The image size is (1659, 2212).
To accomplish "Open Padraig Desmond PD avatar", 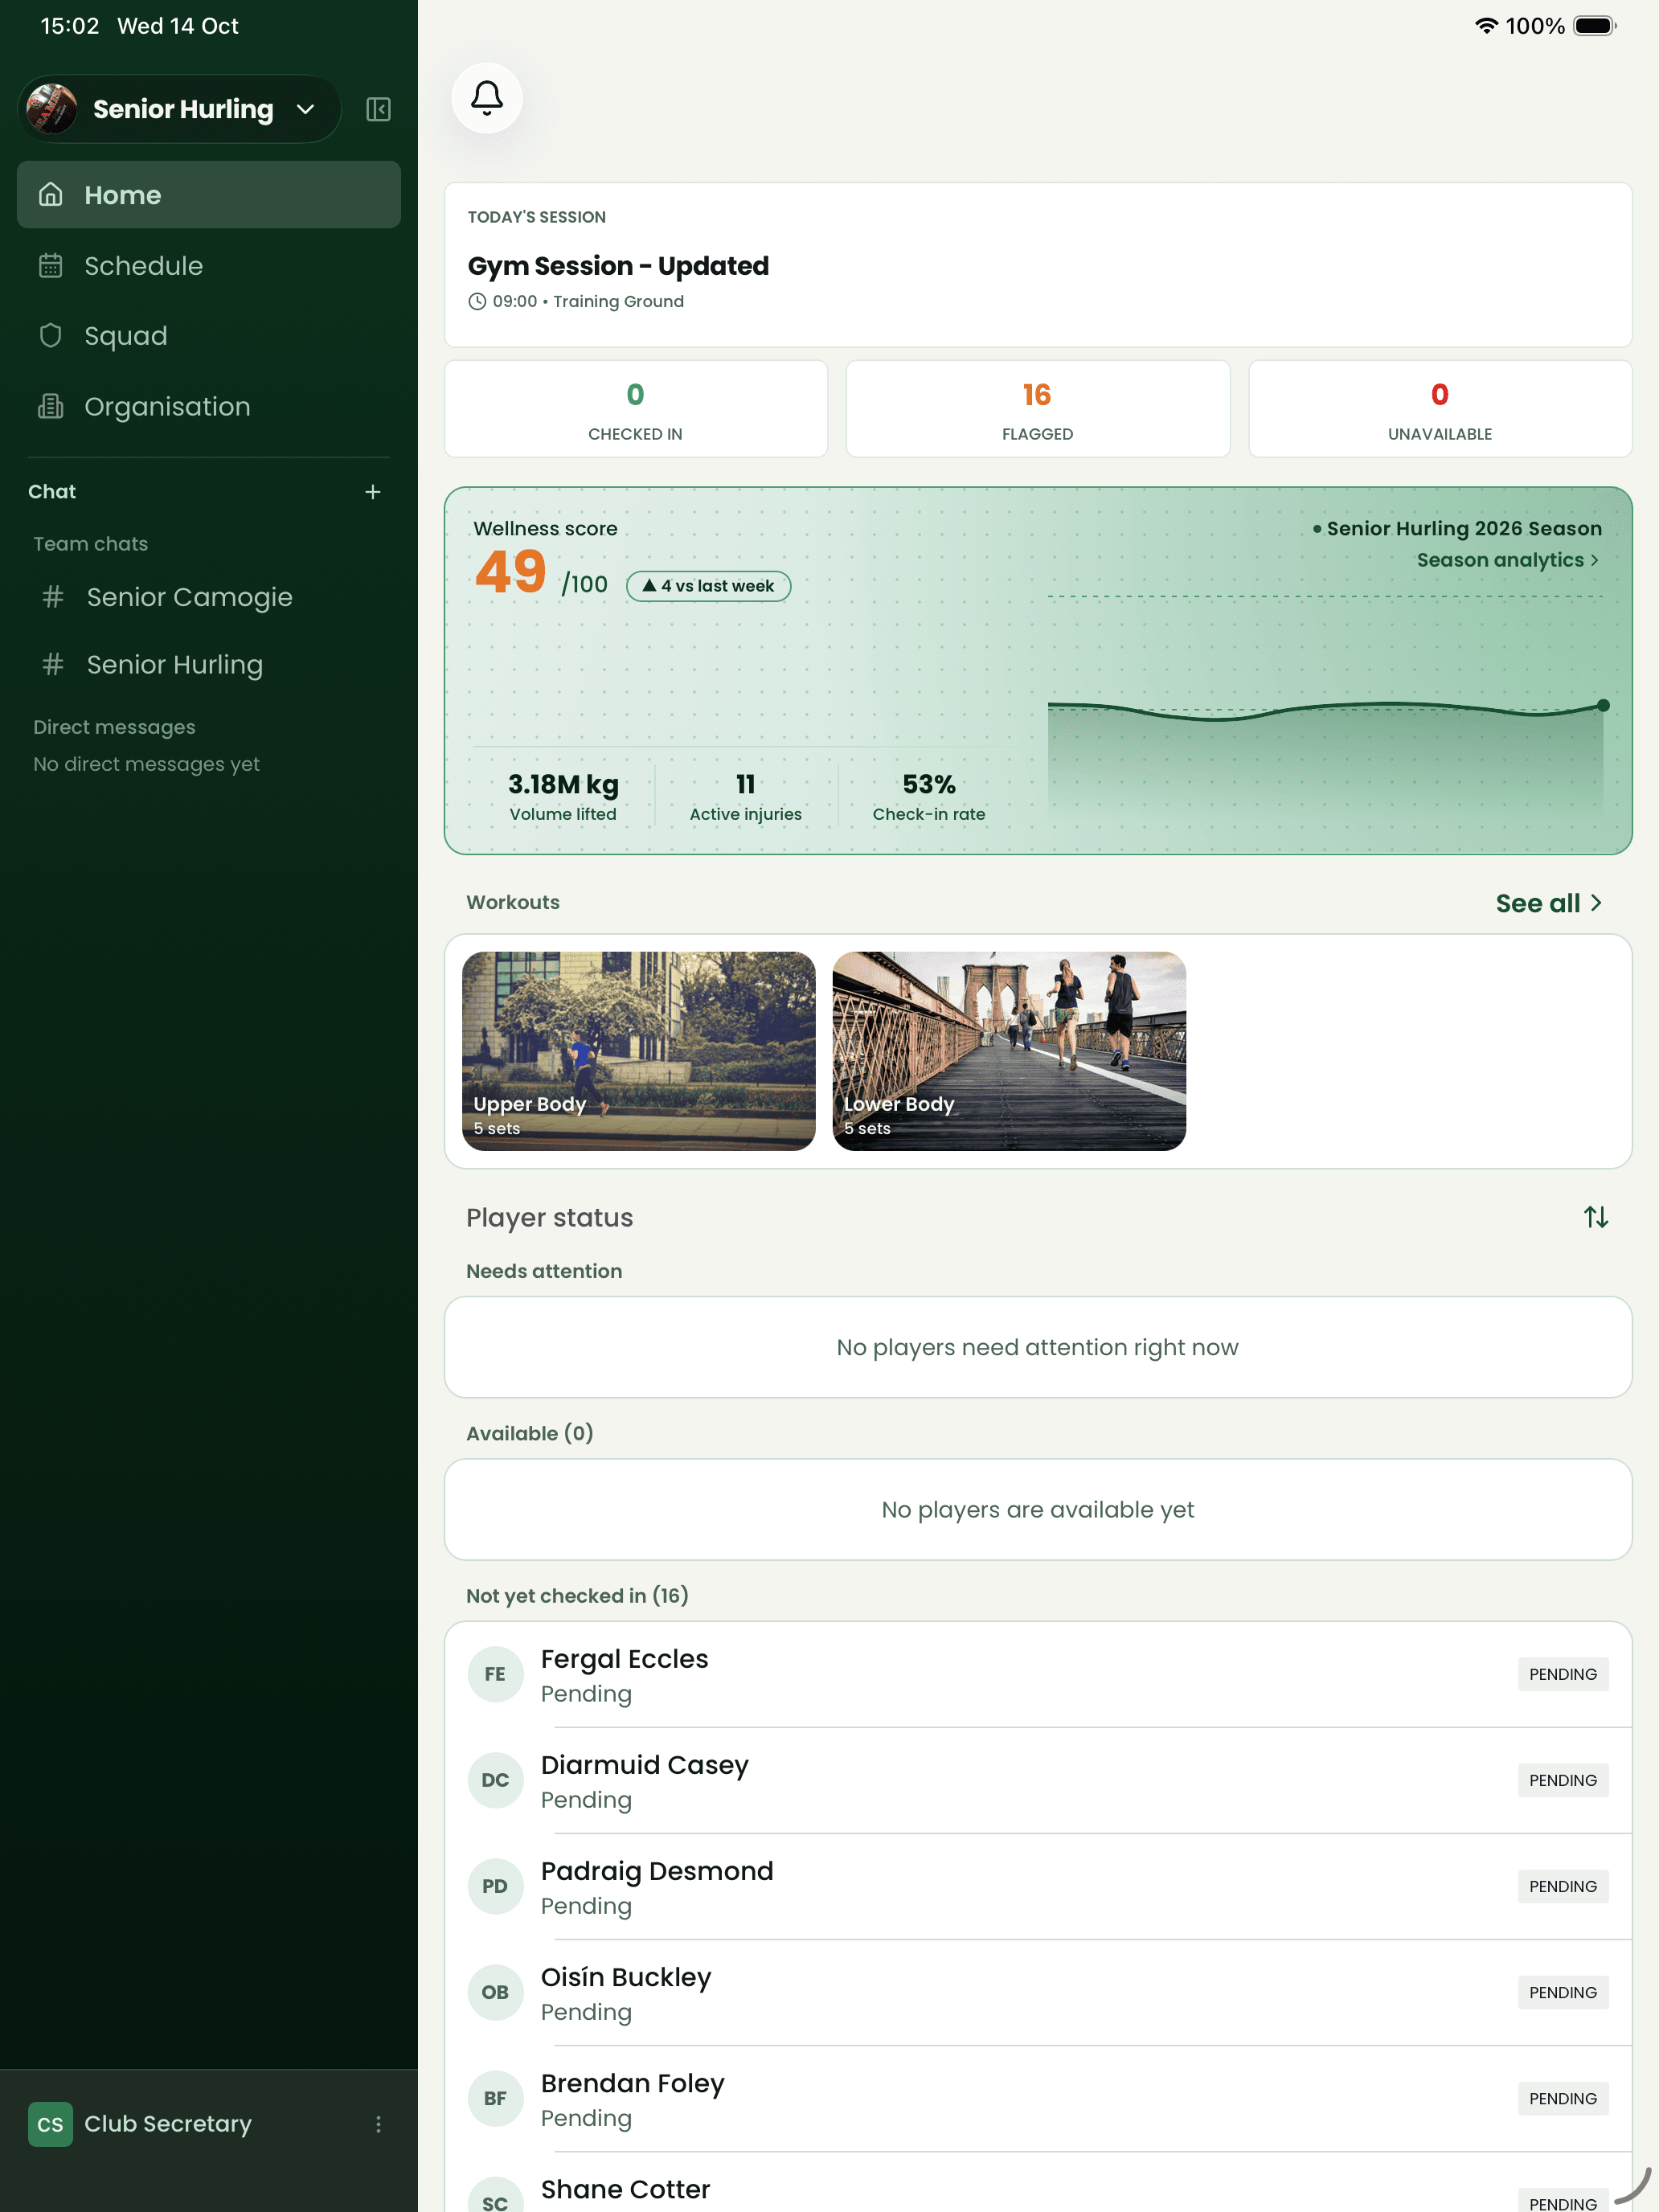I will tap(495, 1886).
